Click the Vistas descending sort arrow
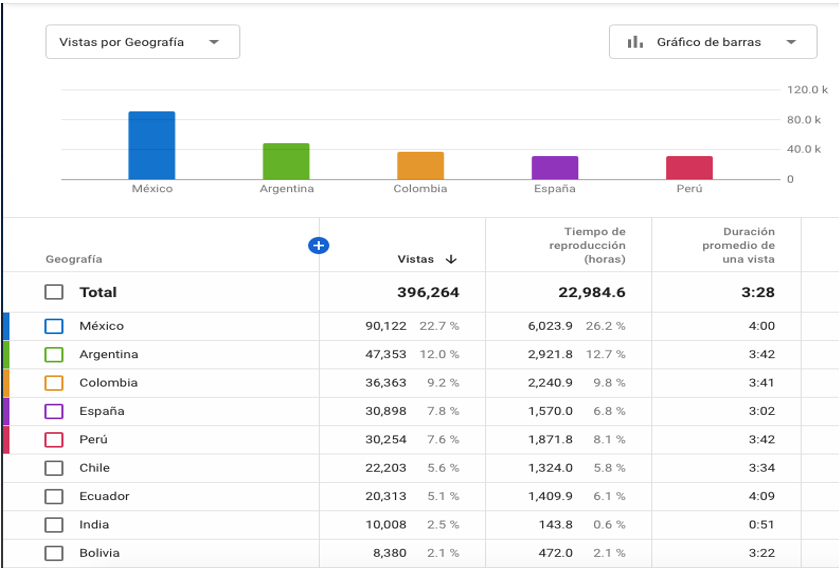839x572 pixels. (451, 259)
